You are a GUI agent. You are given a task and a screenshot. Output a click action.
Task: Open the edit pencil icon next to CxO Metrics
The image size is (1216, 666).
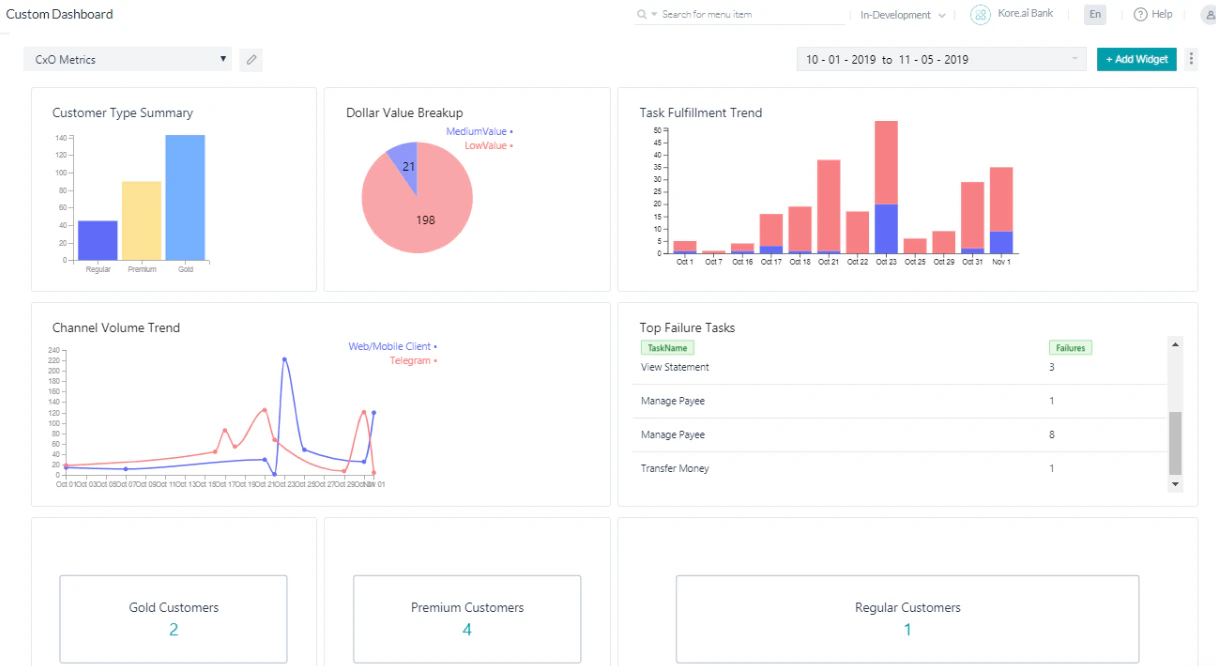(x=251, y=60)
